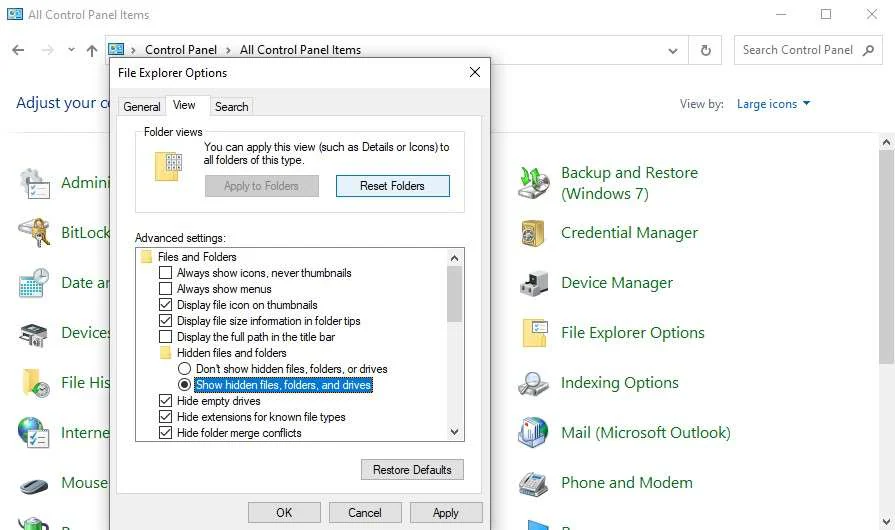Open the Credential Manager icon

534,233
